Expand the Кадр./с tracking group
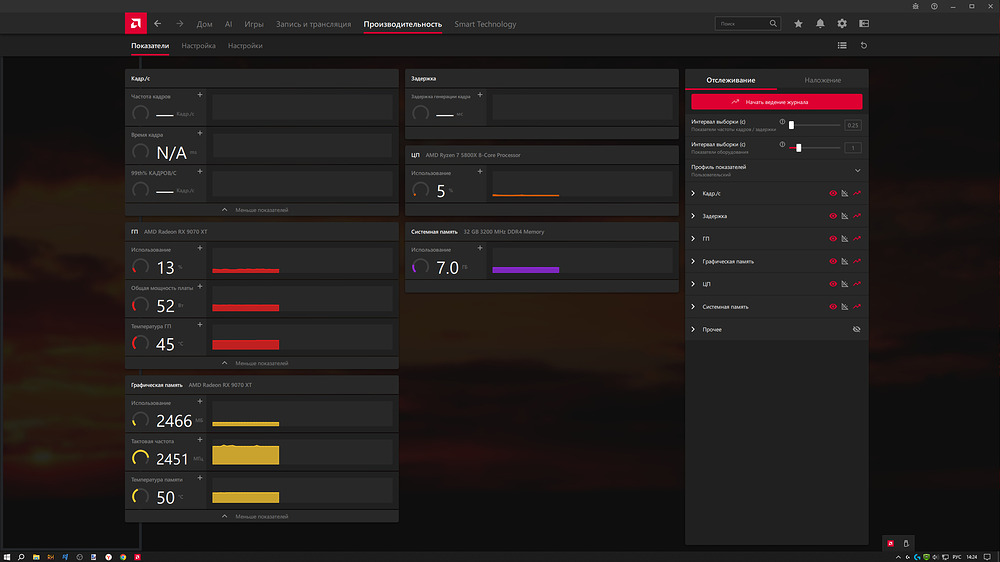This screenshot has width=1000, height=562. click(x=693, y=193)
